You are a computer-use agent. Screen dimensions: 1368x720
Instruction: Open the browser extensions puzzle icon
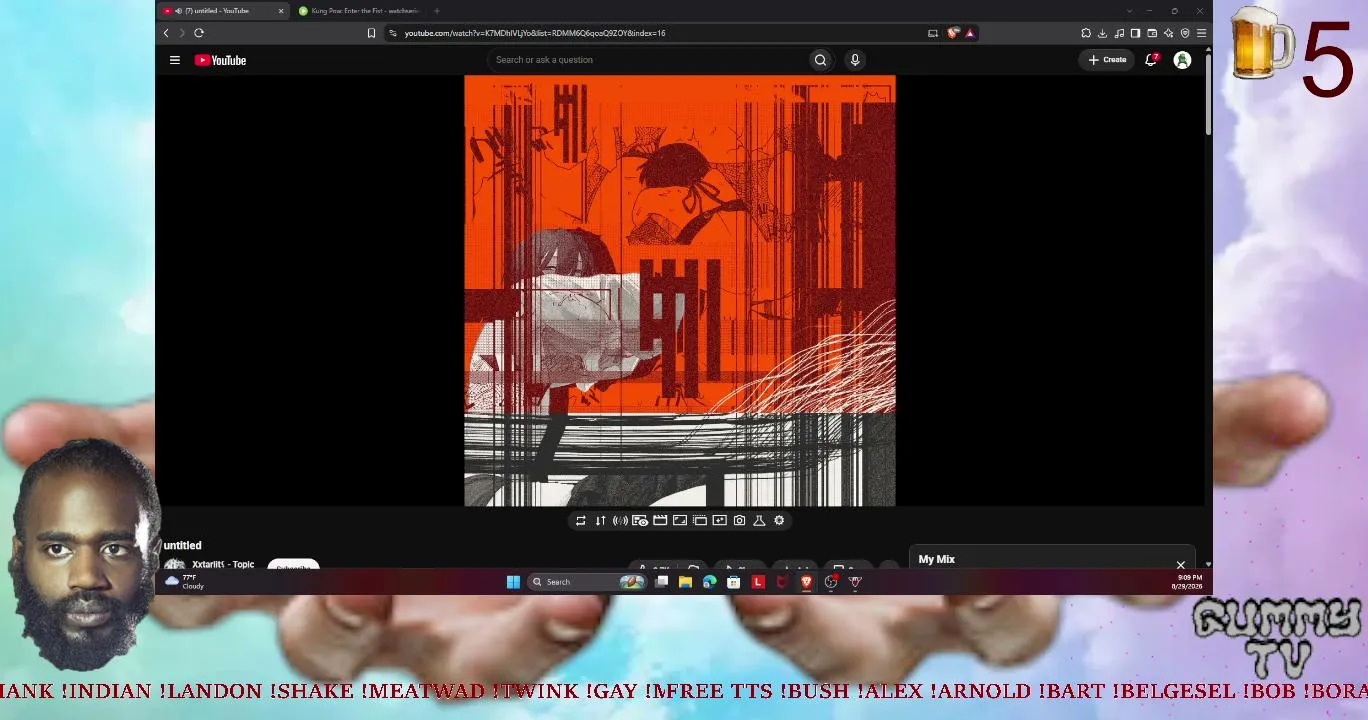[1086, 33]
